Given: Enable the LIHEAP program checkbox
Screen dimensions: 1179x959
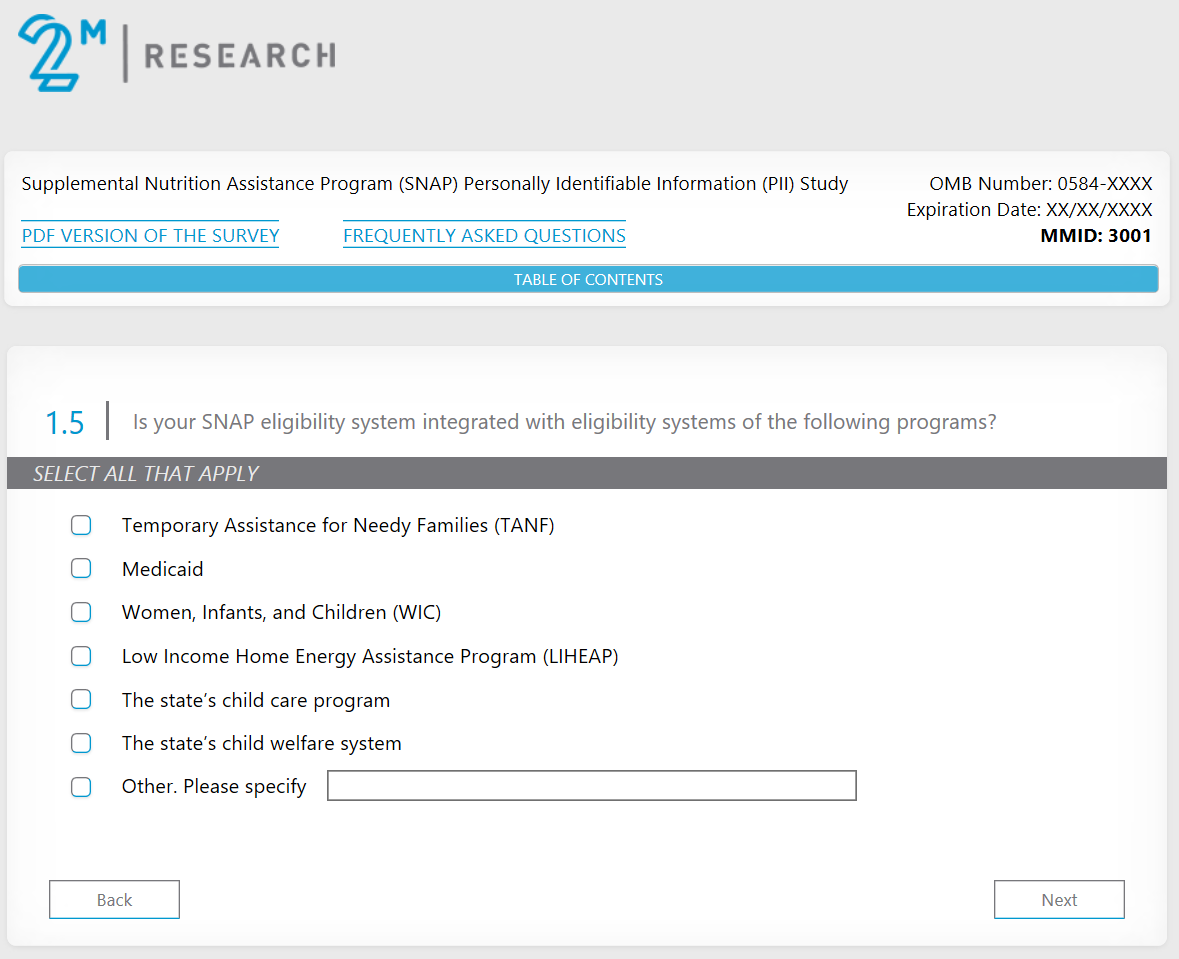Looking at the screenshot, I should [x=81, y=656].
